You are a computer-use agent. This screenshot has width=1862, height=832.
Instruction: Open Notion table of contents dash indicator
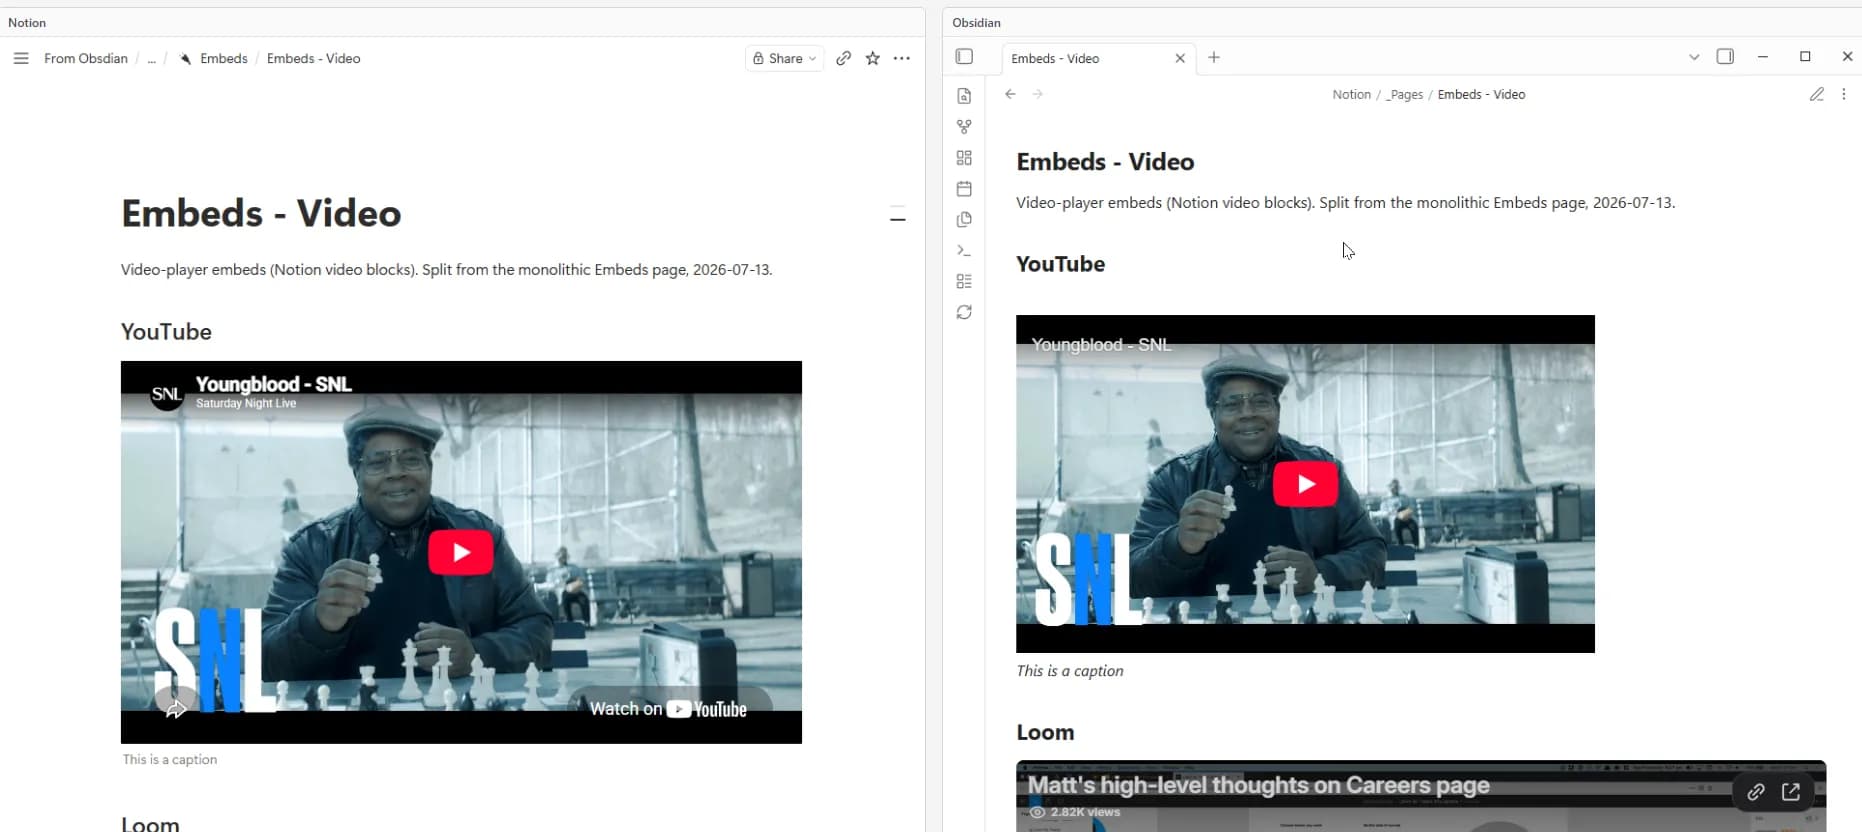[x=898, y=214]
